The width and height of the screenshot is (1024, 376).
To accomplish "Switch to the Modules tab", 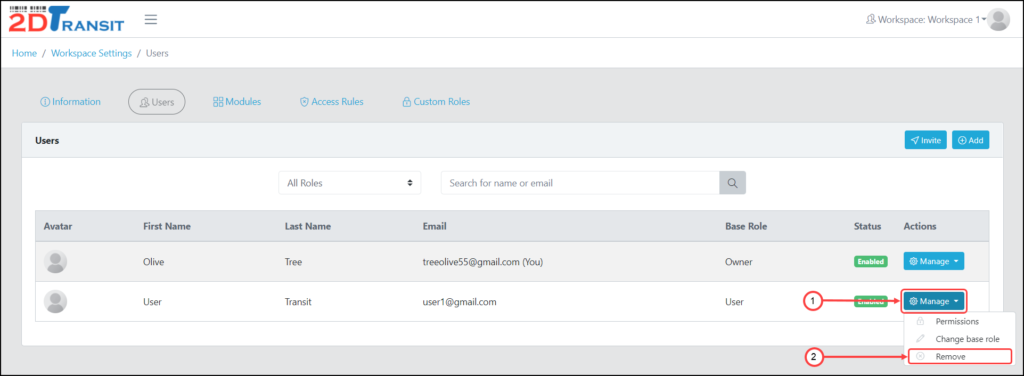I will tap(237, 102).
